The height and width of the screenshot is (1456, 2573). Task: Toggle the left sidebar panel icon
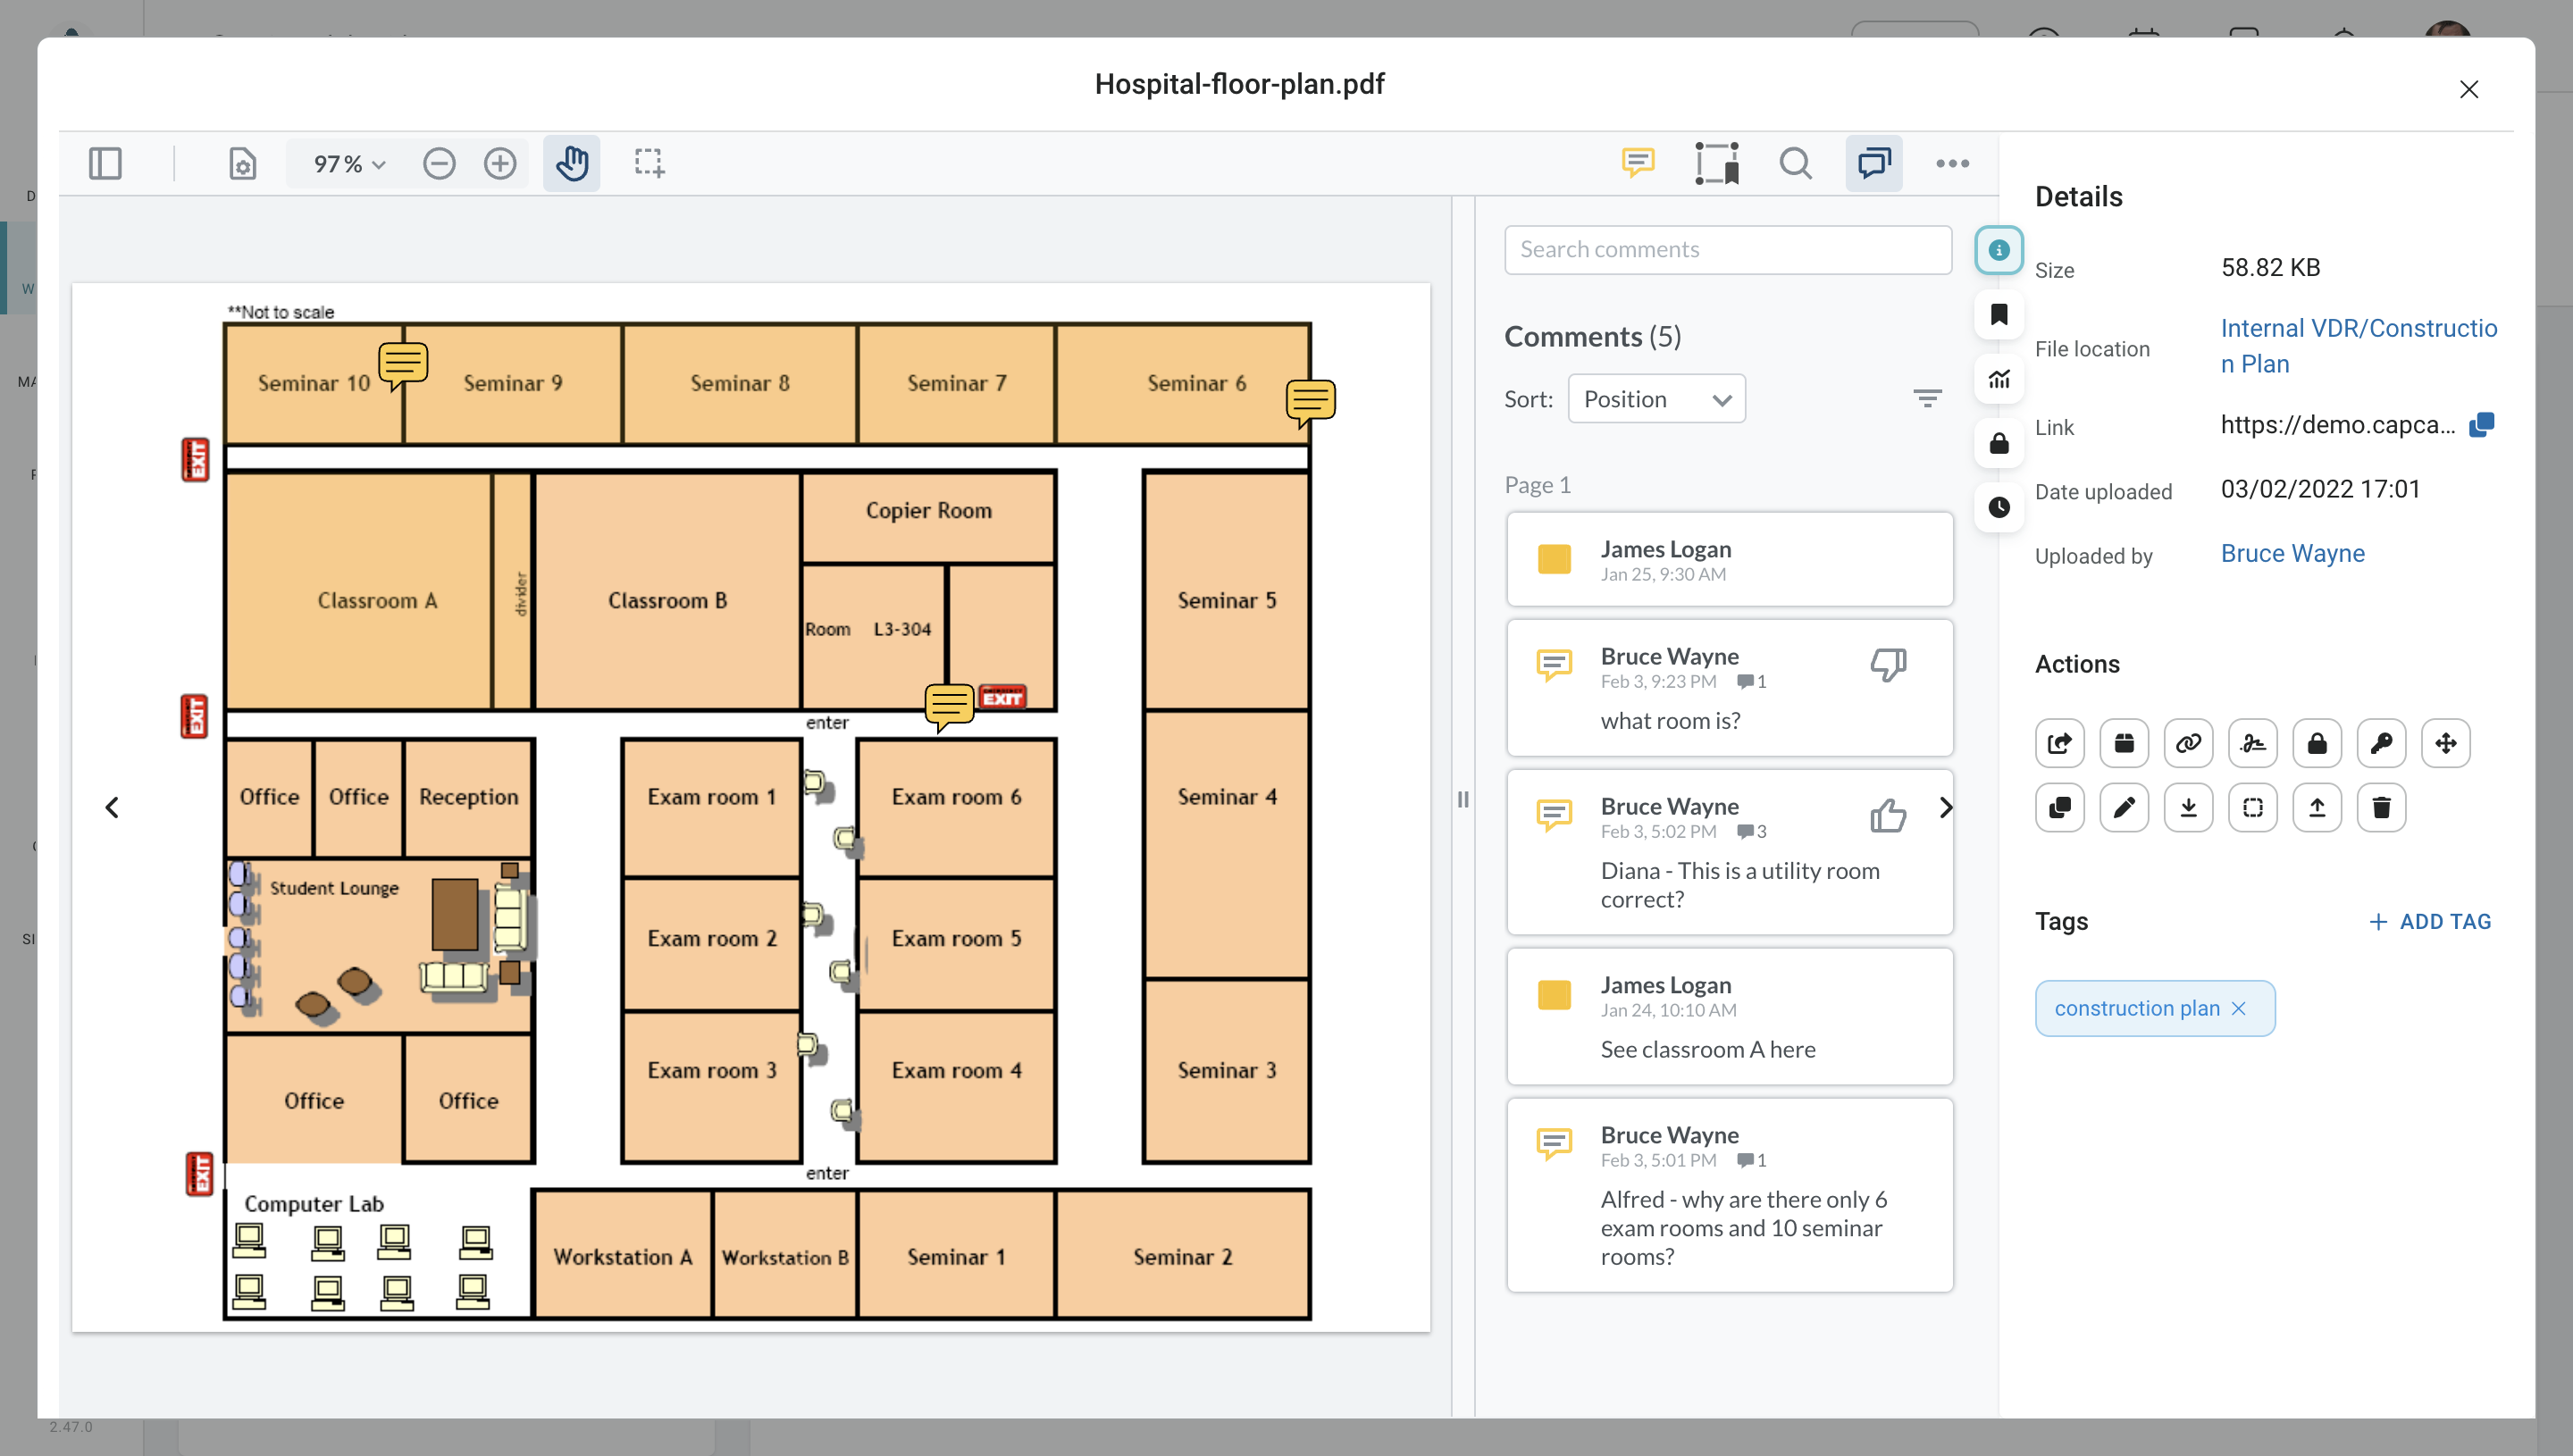(105, 163)
